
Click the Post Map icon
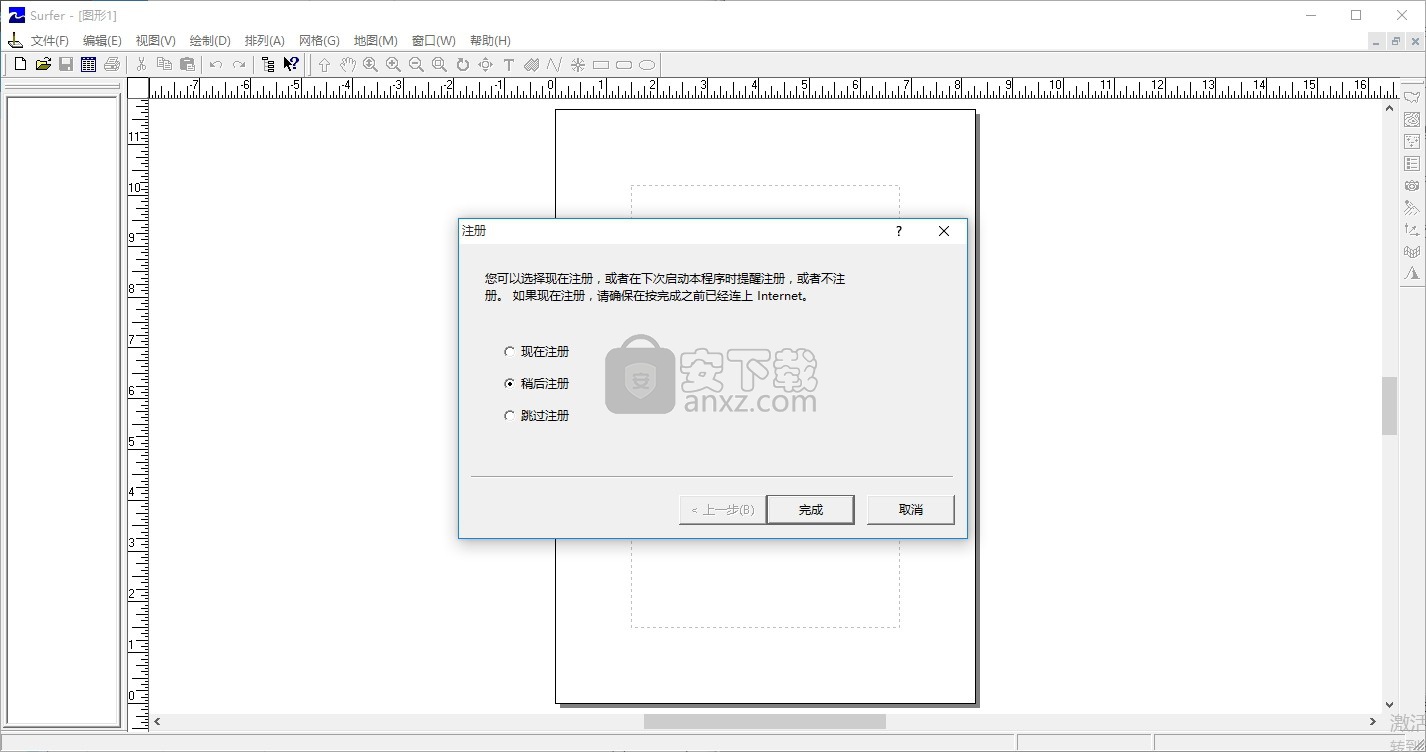(1411, 141)
